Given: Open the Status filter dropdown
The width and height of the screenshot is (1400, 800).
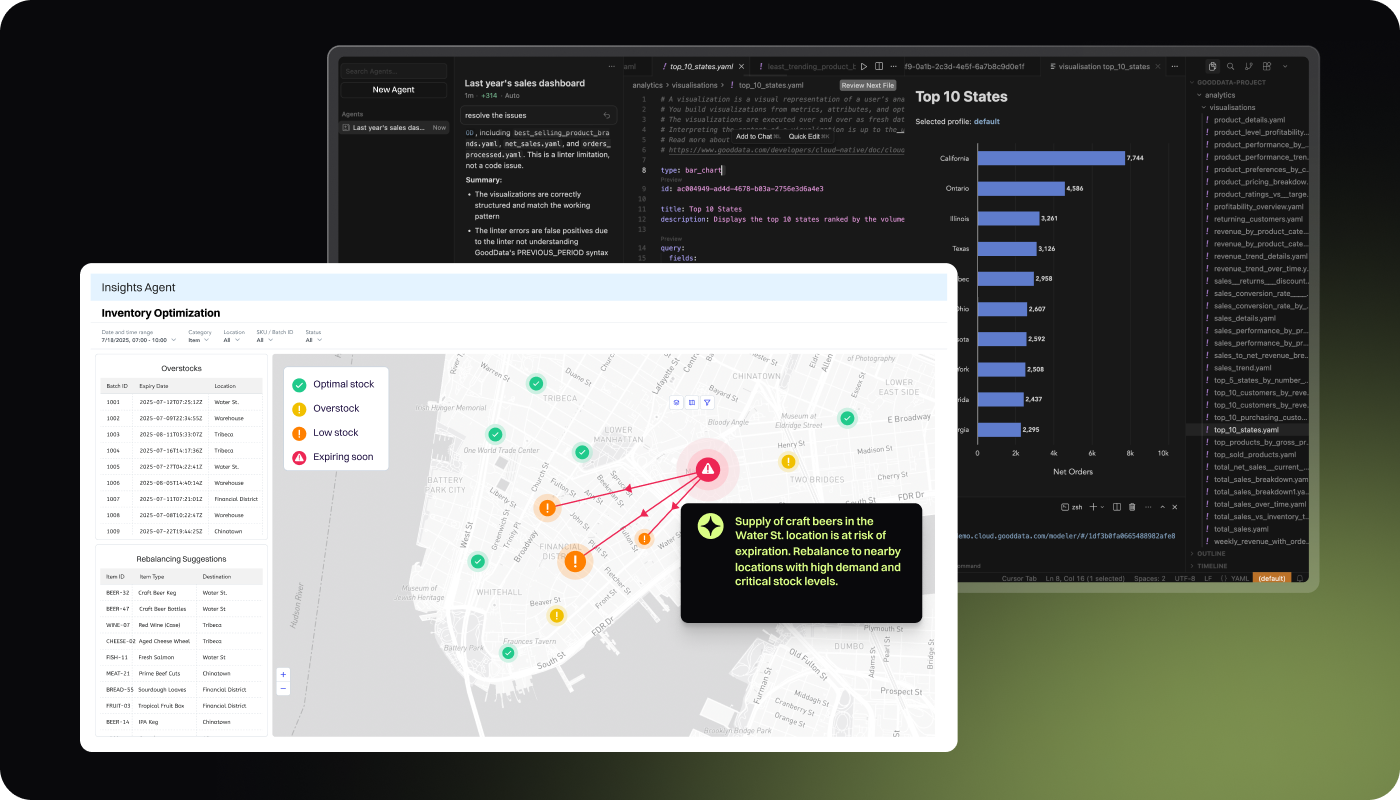Looking at the screenshot, I should 313,340.
